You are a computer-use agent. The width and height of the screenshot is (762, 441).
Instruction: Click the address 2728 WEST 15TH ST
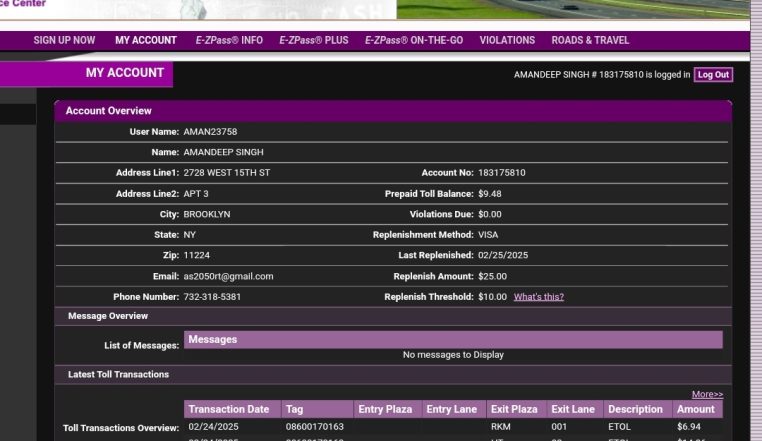[x=226, y=173]
